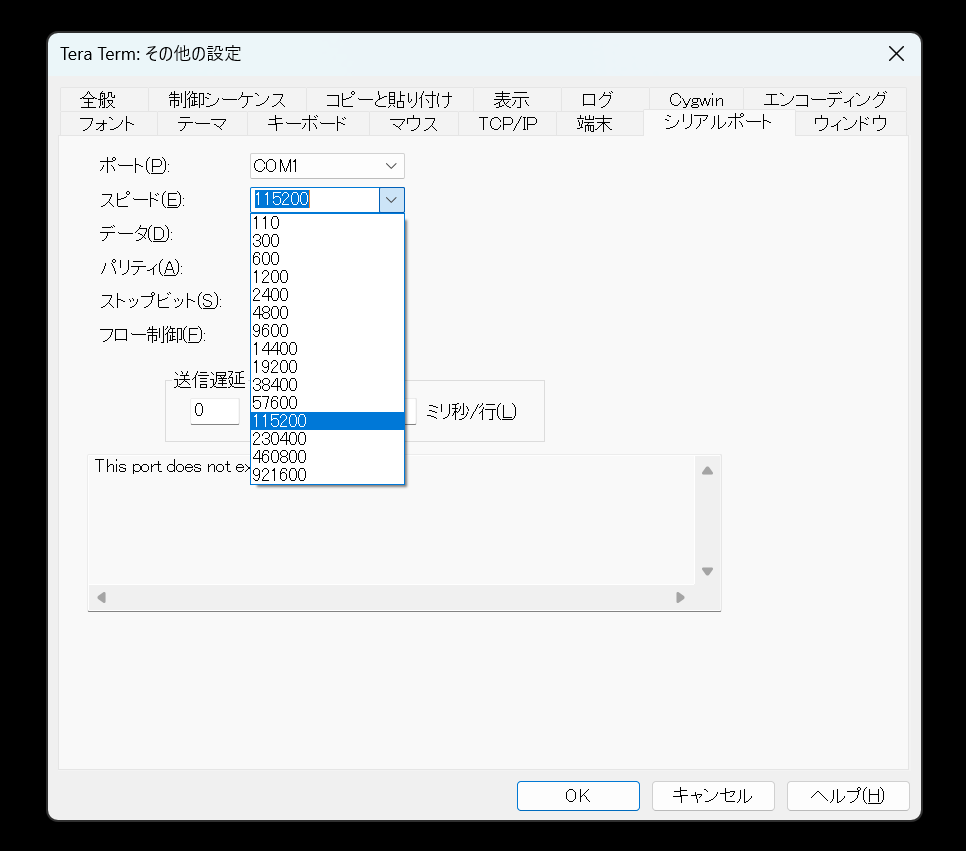Set speed to 9600
966x851 pixels.
pos(327,331)
